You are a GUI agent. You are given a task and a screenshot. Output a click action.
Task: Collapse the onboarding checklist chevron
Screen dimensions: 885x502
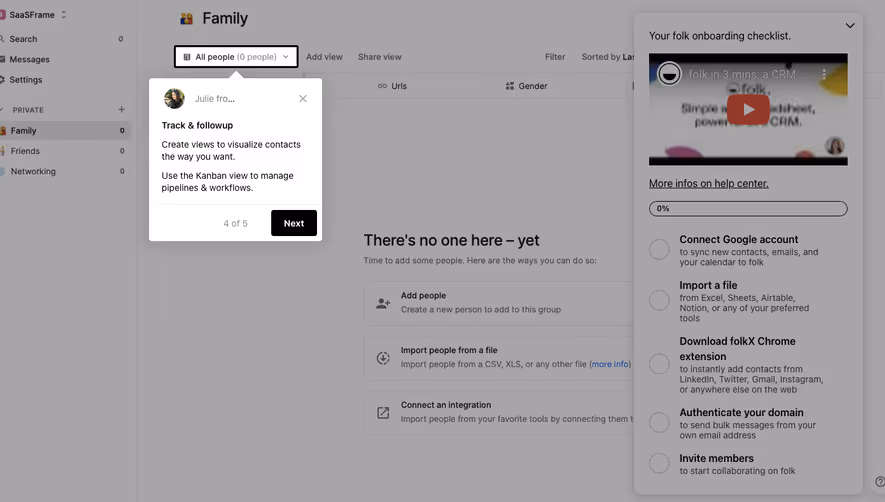(850, 25)
